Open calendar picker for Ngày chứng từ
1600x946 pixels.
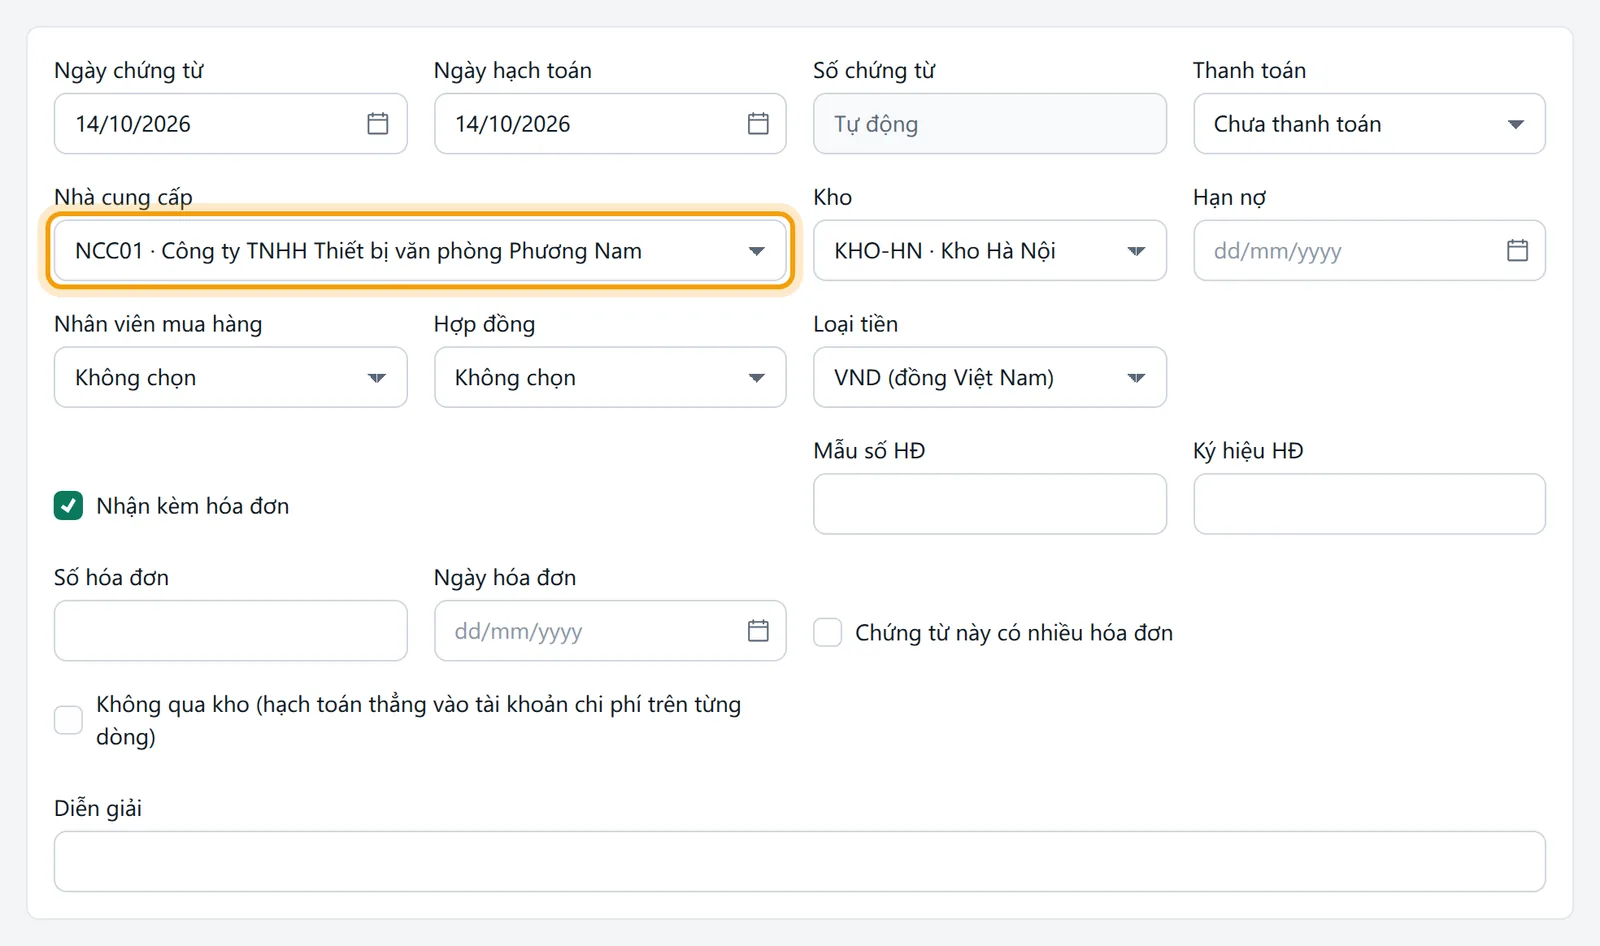(377, 124)
